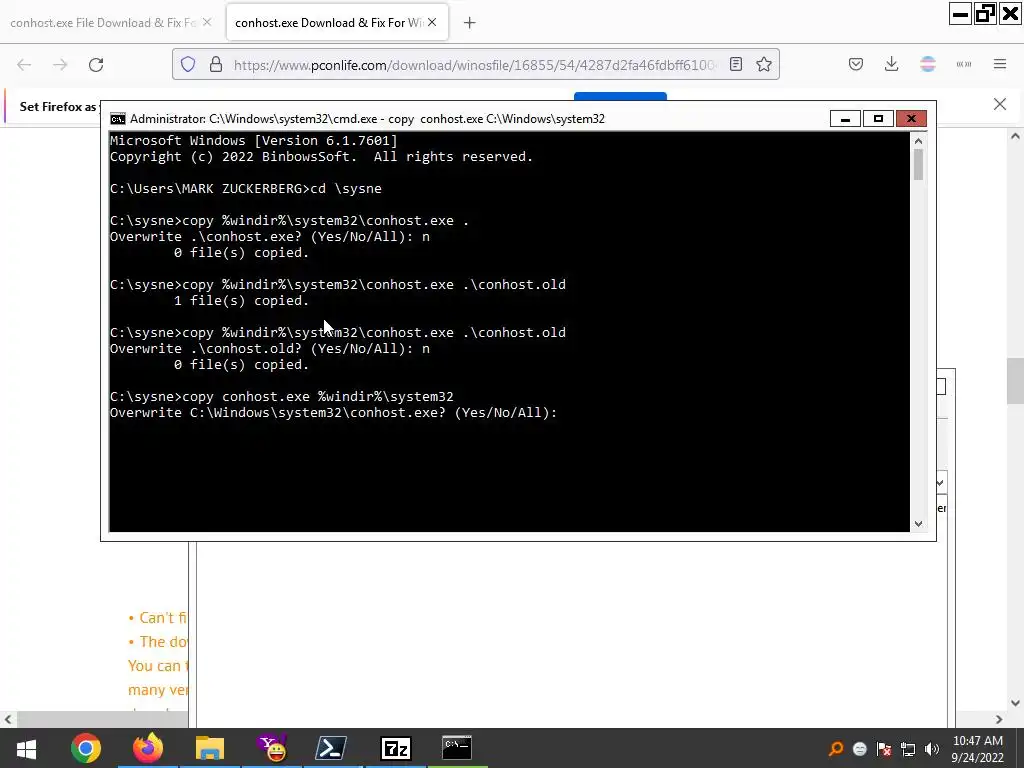The height and width of the screenshot is (768, 1024).
Task: Click 'Microsoft Windows [Version 6.1.7601]' line
Action: [x=253, y=140]
